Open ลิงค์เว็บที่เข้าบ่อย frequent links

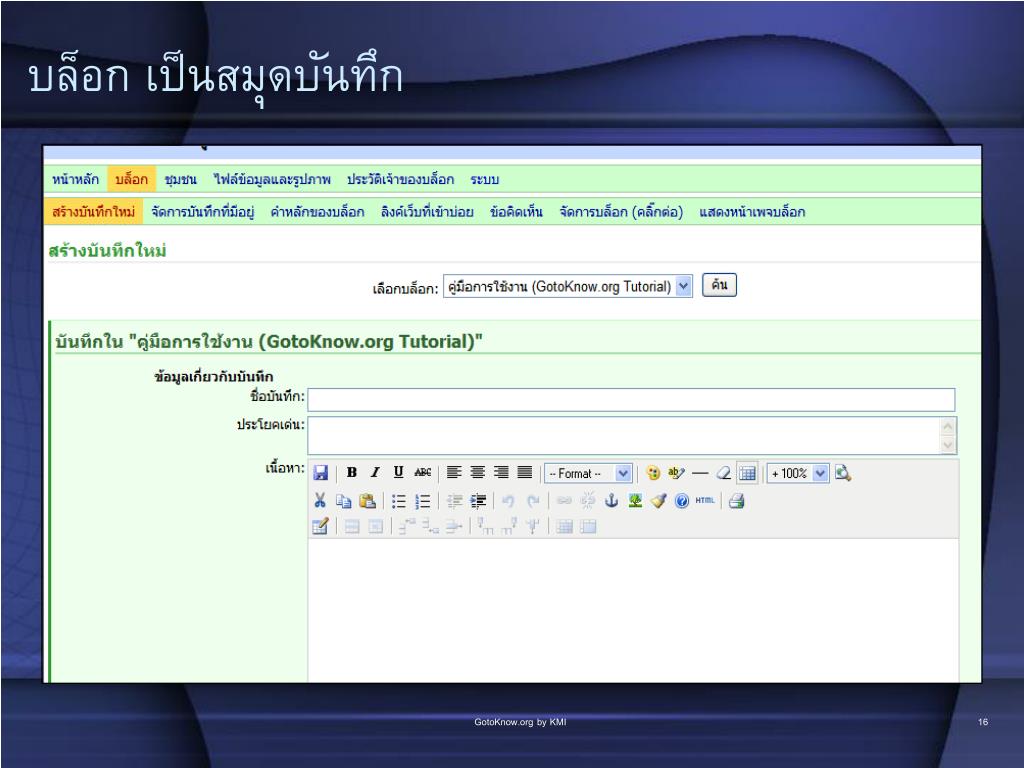pos(427,212)
